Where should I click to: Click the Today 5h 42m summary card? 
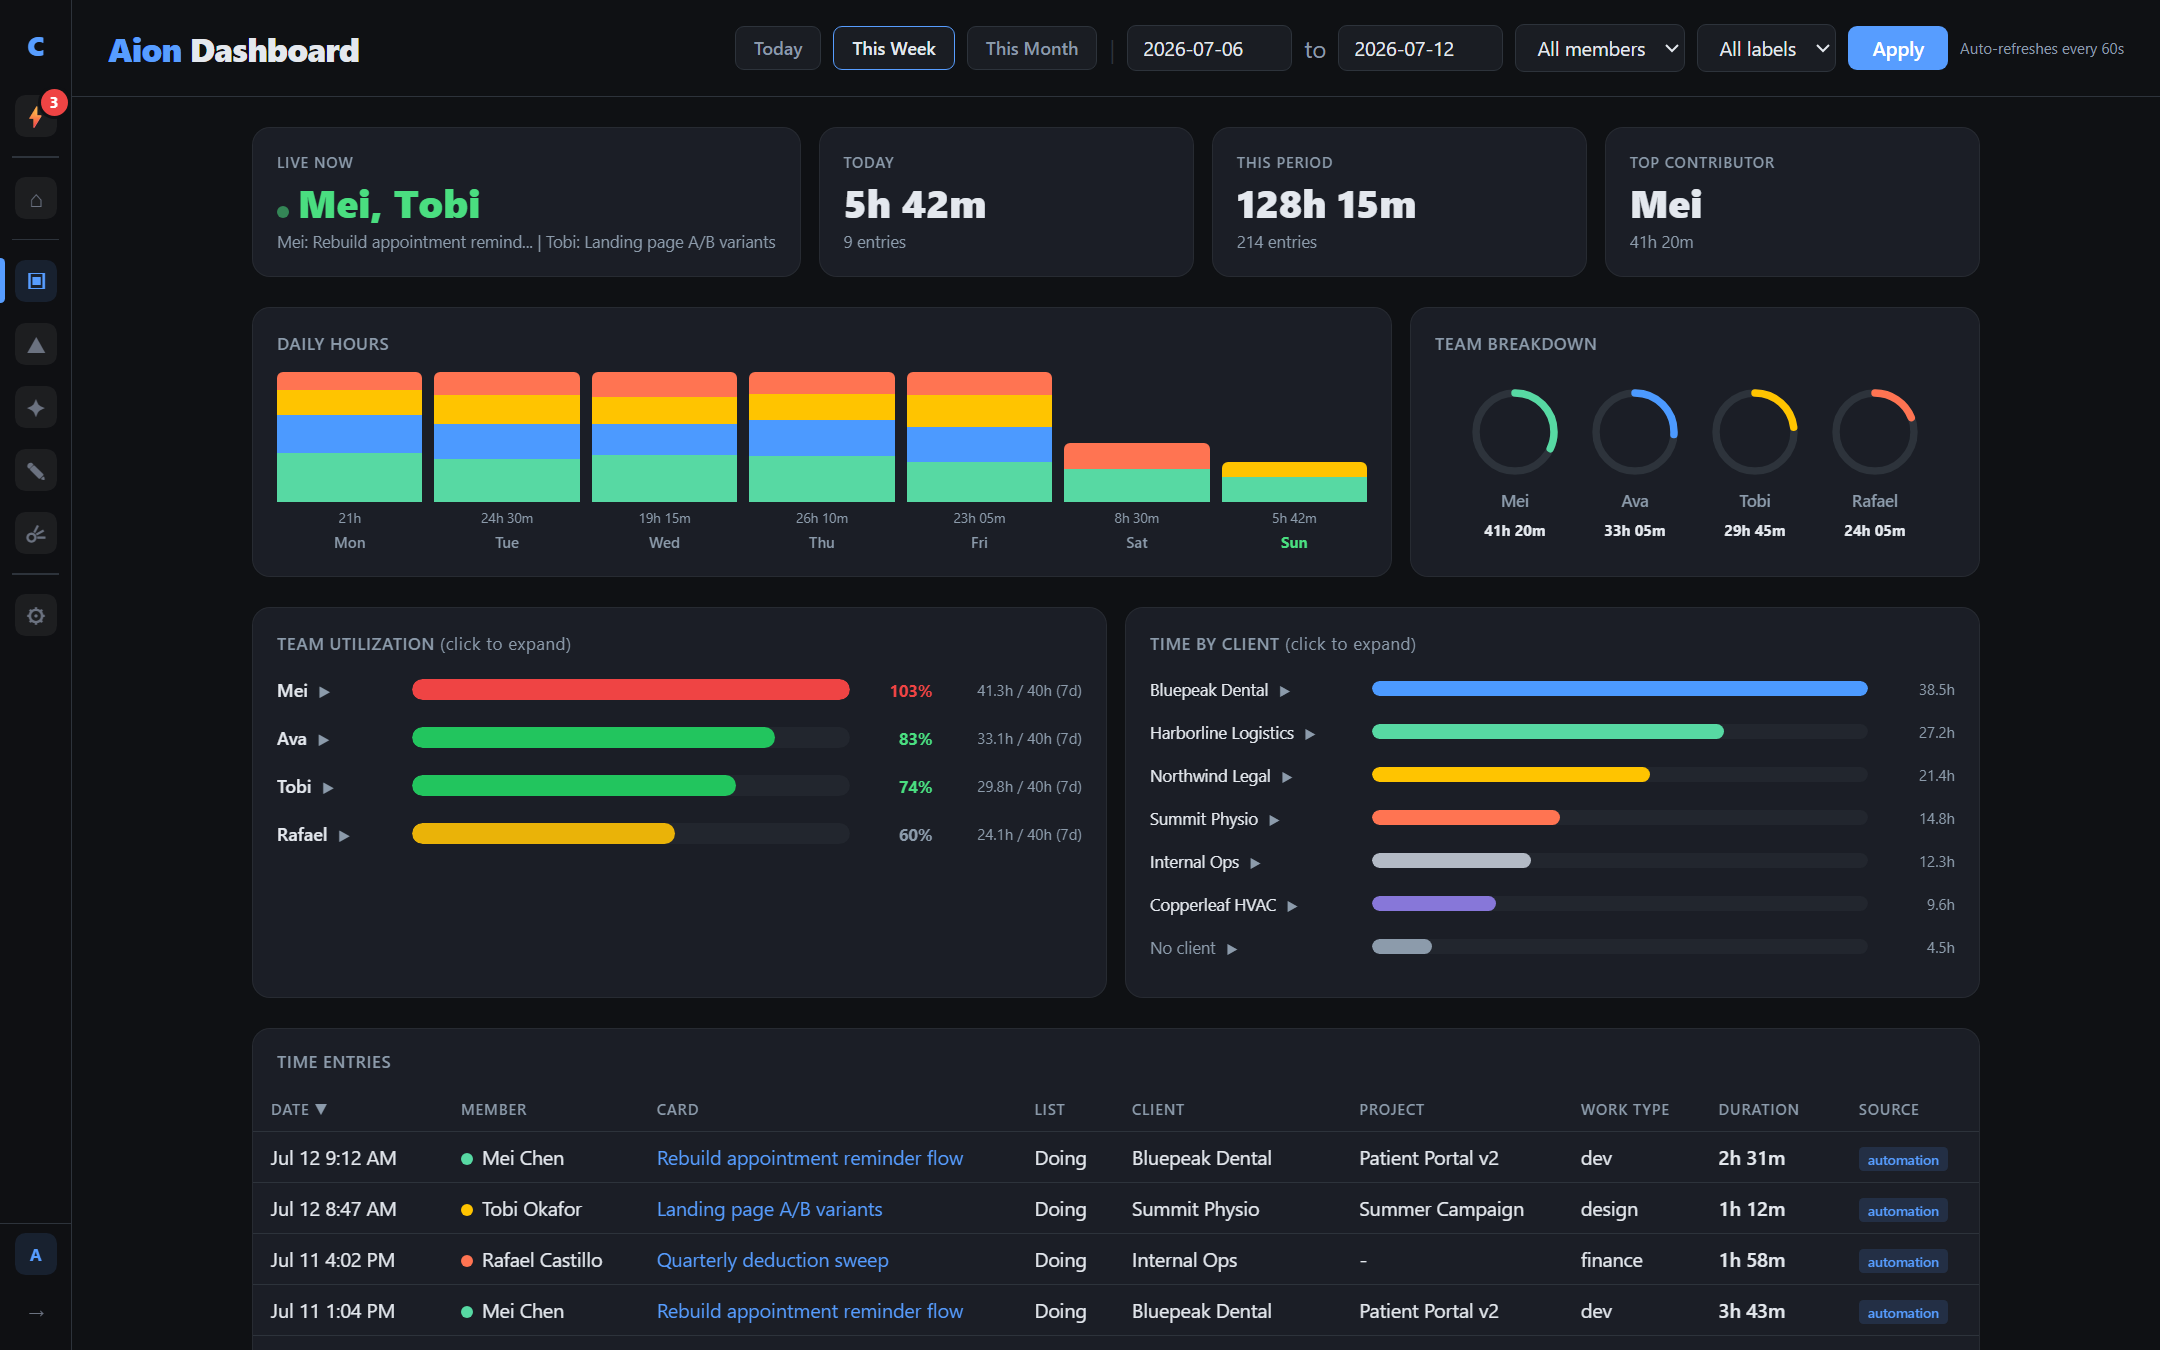coord(1006,202)
